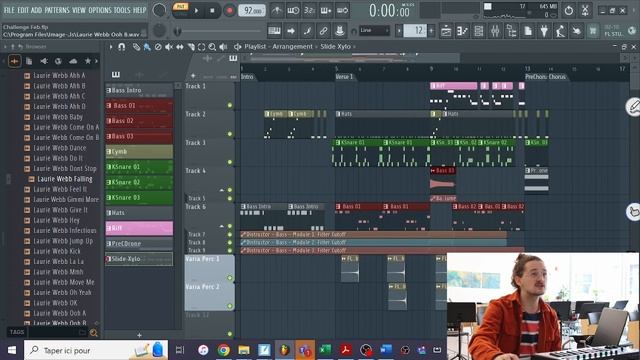
Task: Click the Intro timeline marker
Action: point(247,77)
